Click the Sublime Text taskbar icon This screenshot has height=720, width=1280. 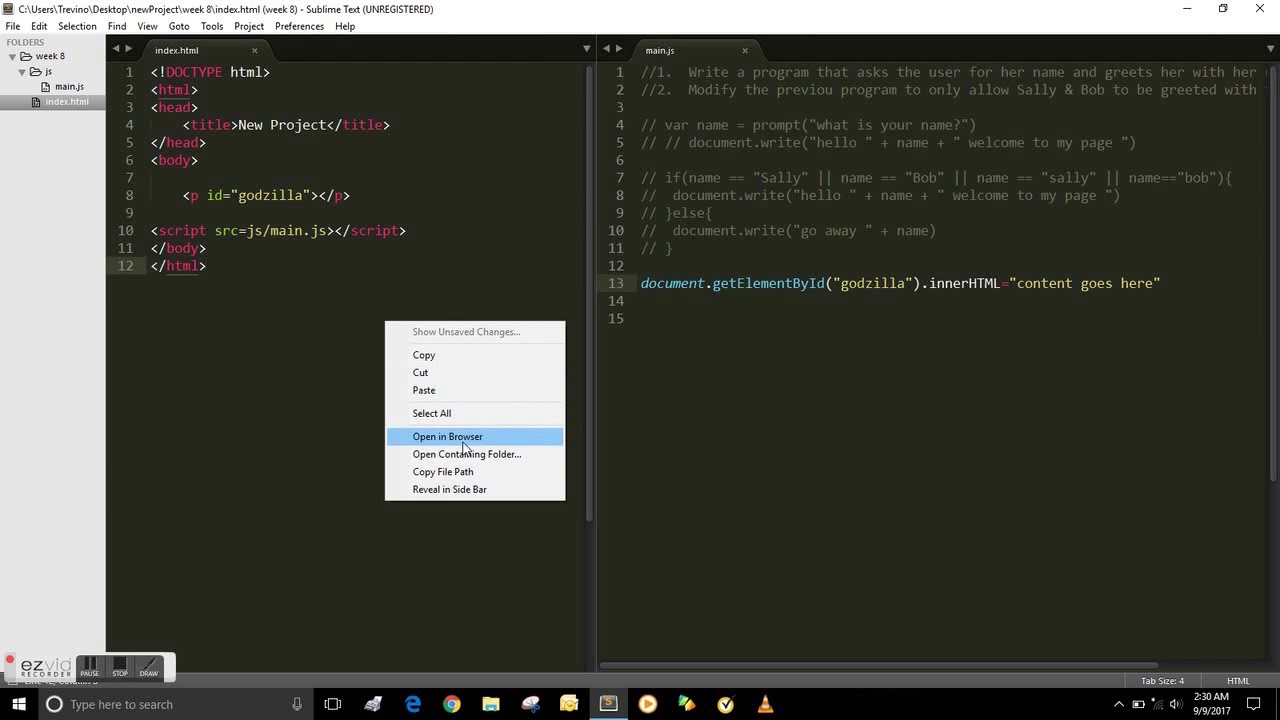pos(608,704)
